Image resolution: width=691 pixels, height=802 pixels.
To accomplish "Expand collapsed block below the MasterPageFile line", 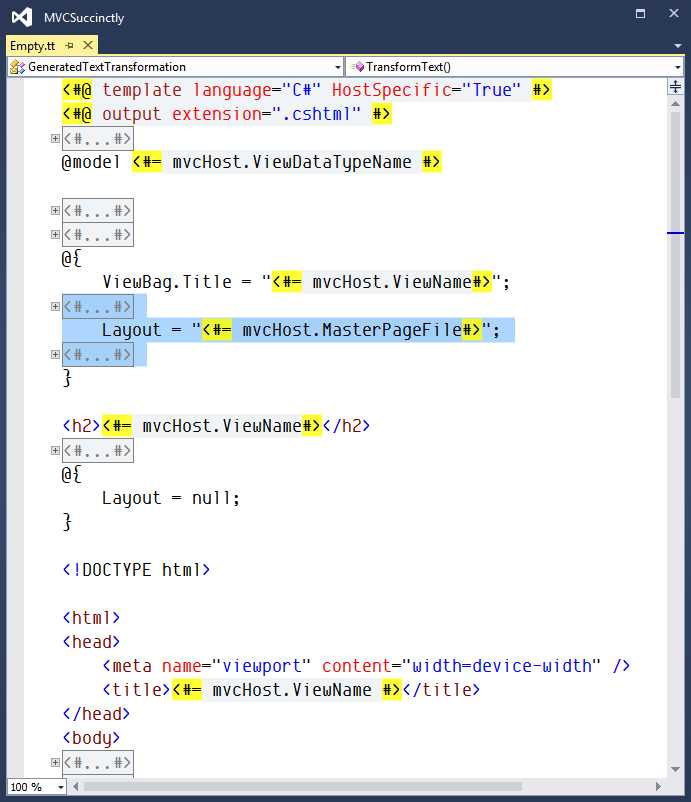I will [x=55, y=354].
